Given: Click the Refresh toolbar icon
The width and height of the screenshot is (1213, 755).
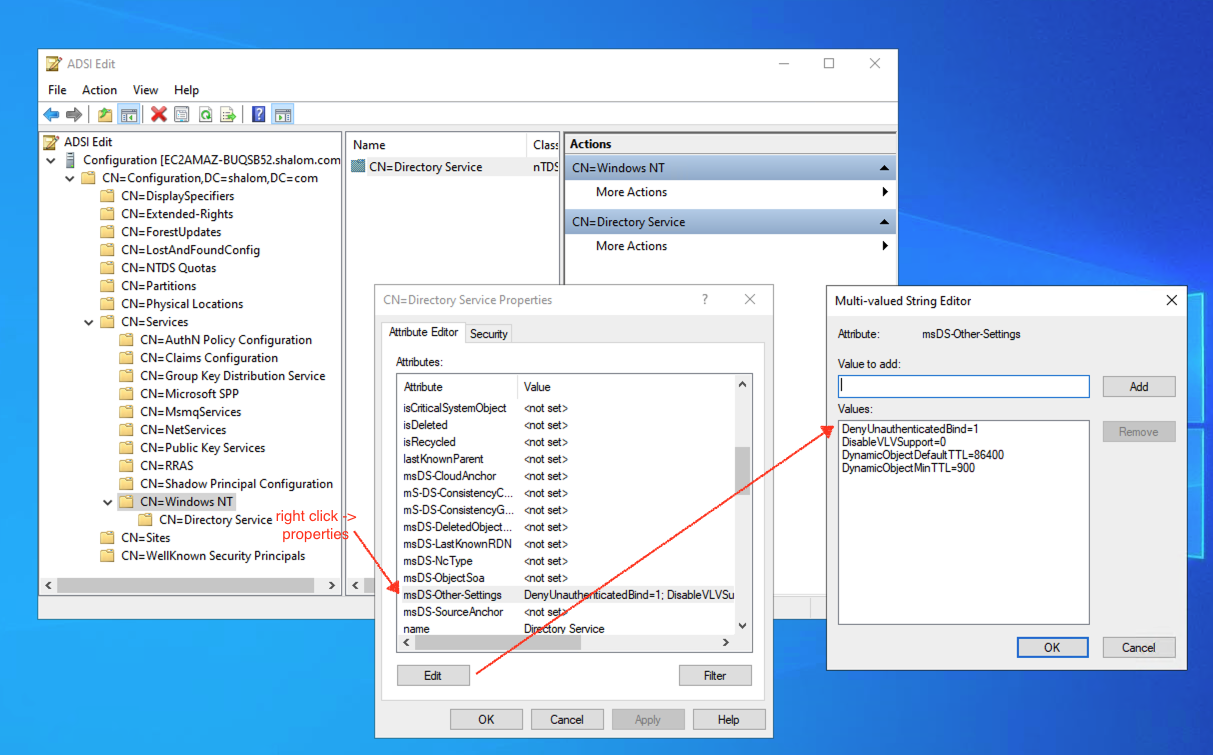Looking at the screenshot, I should click(x=205, y=114).
